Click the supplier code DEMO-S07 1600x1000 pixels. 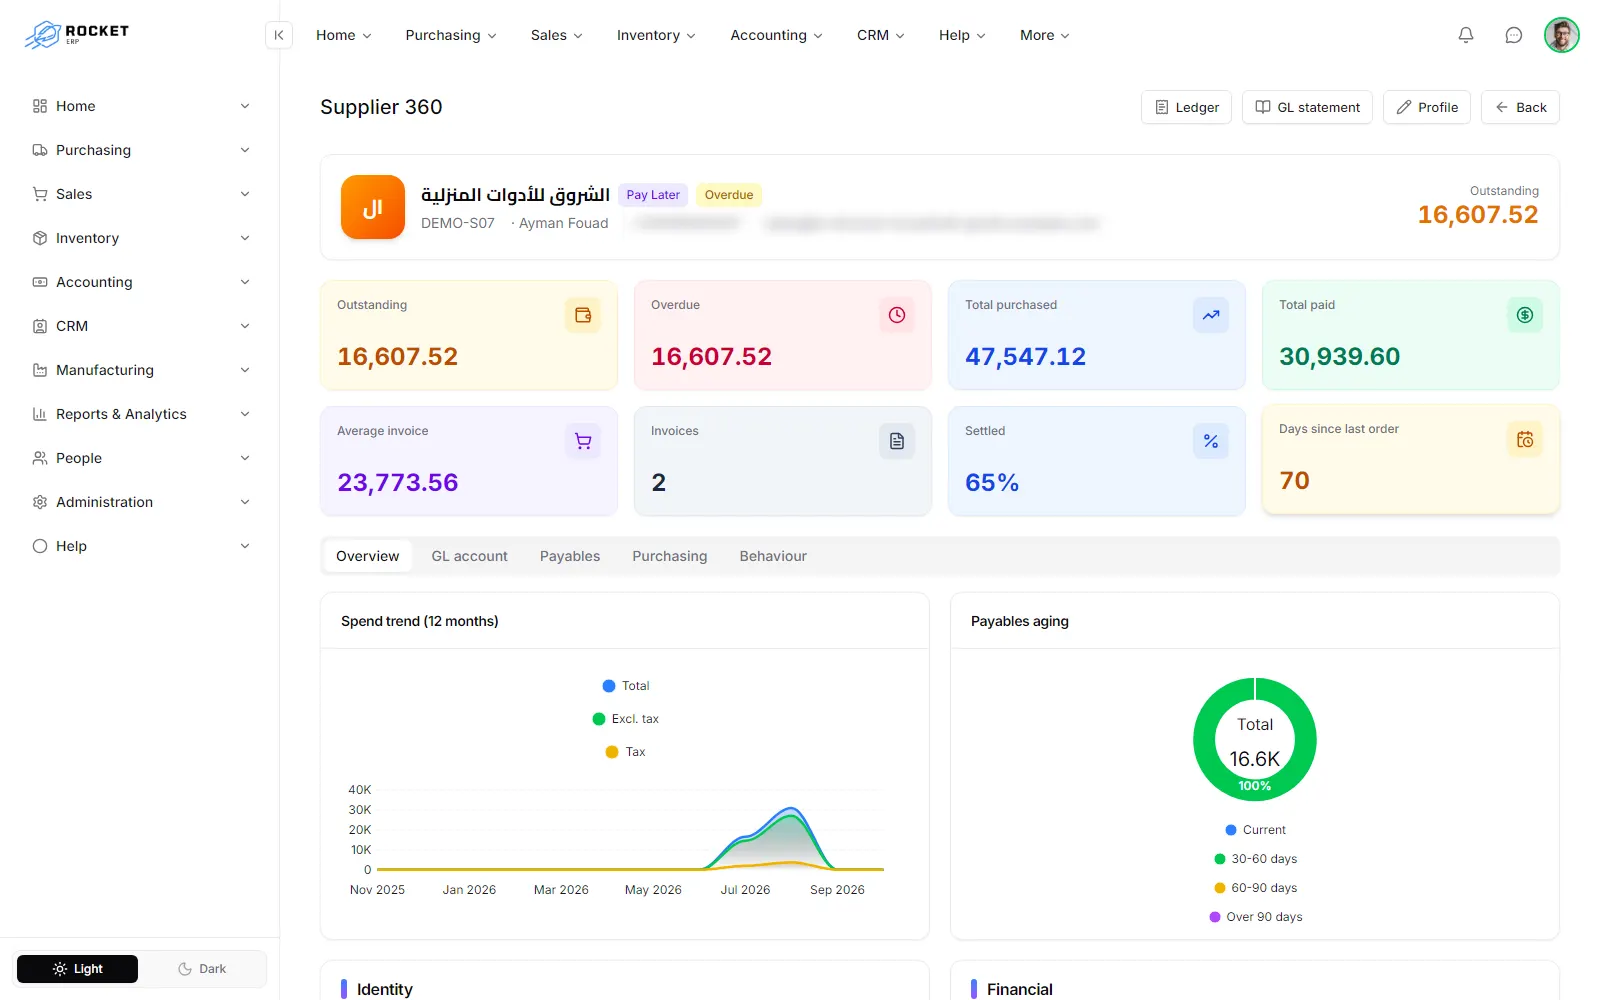pyautogui.click(x=458, y=223)
